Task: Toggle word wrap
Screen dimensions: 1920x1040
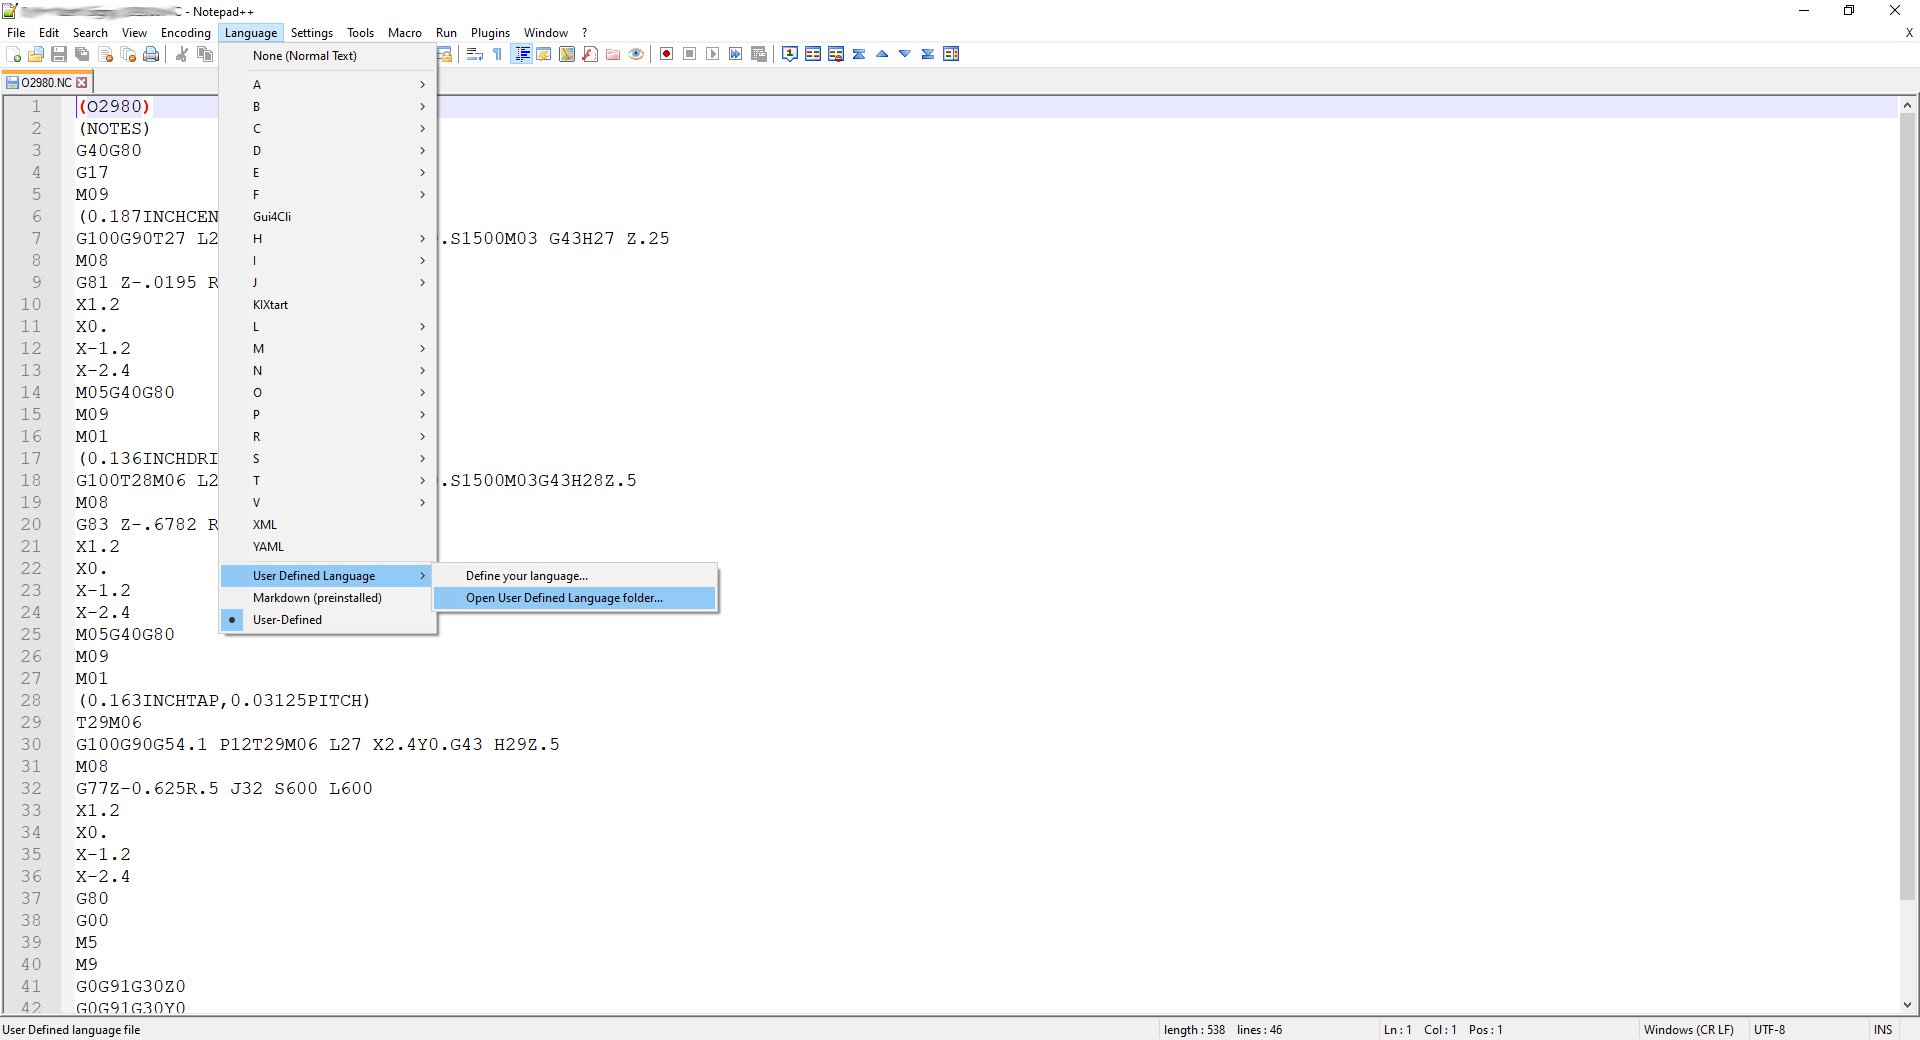Action: coord(474,54)
